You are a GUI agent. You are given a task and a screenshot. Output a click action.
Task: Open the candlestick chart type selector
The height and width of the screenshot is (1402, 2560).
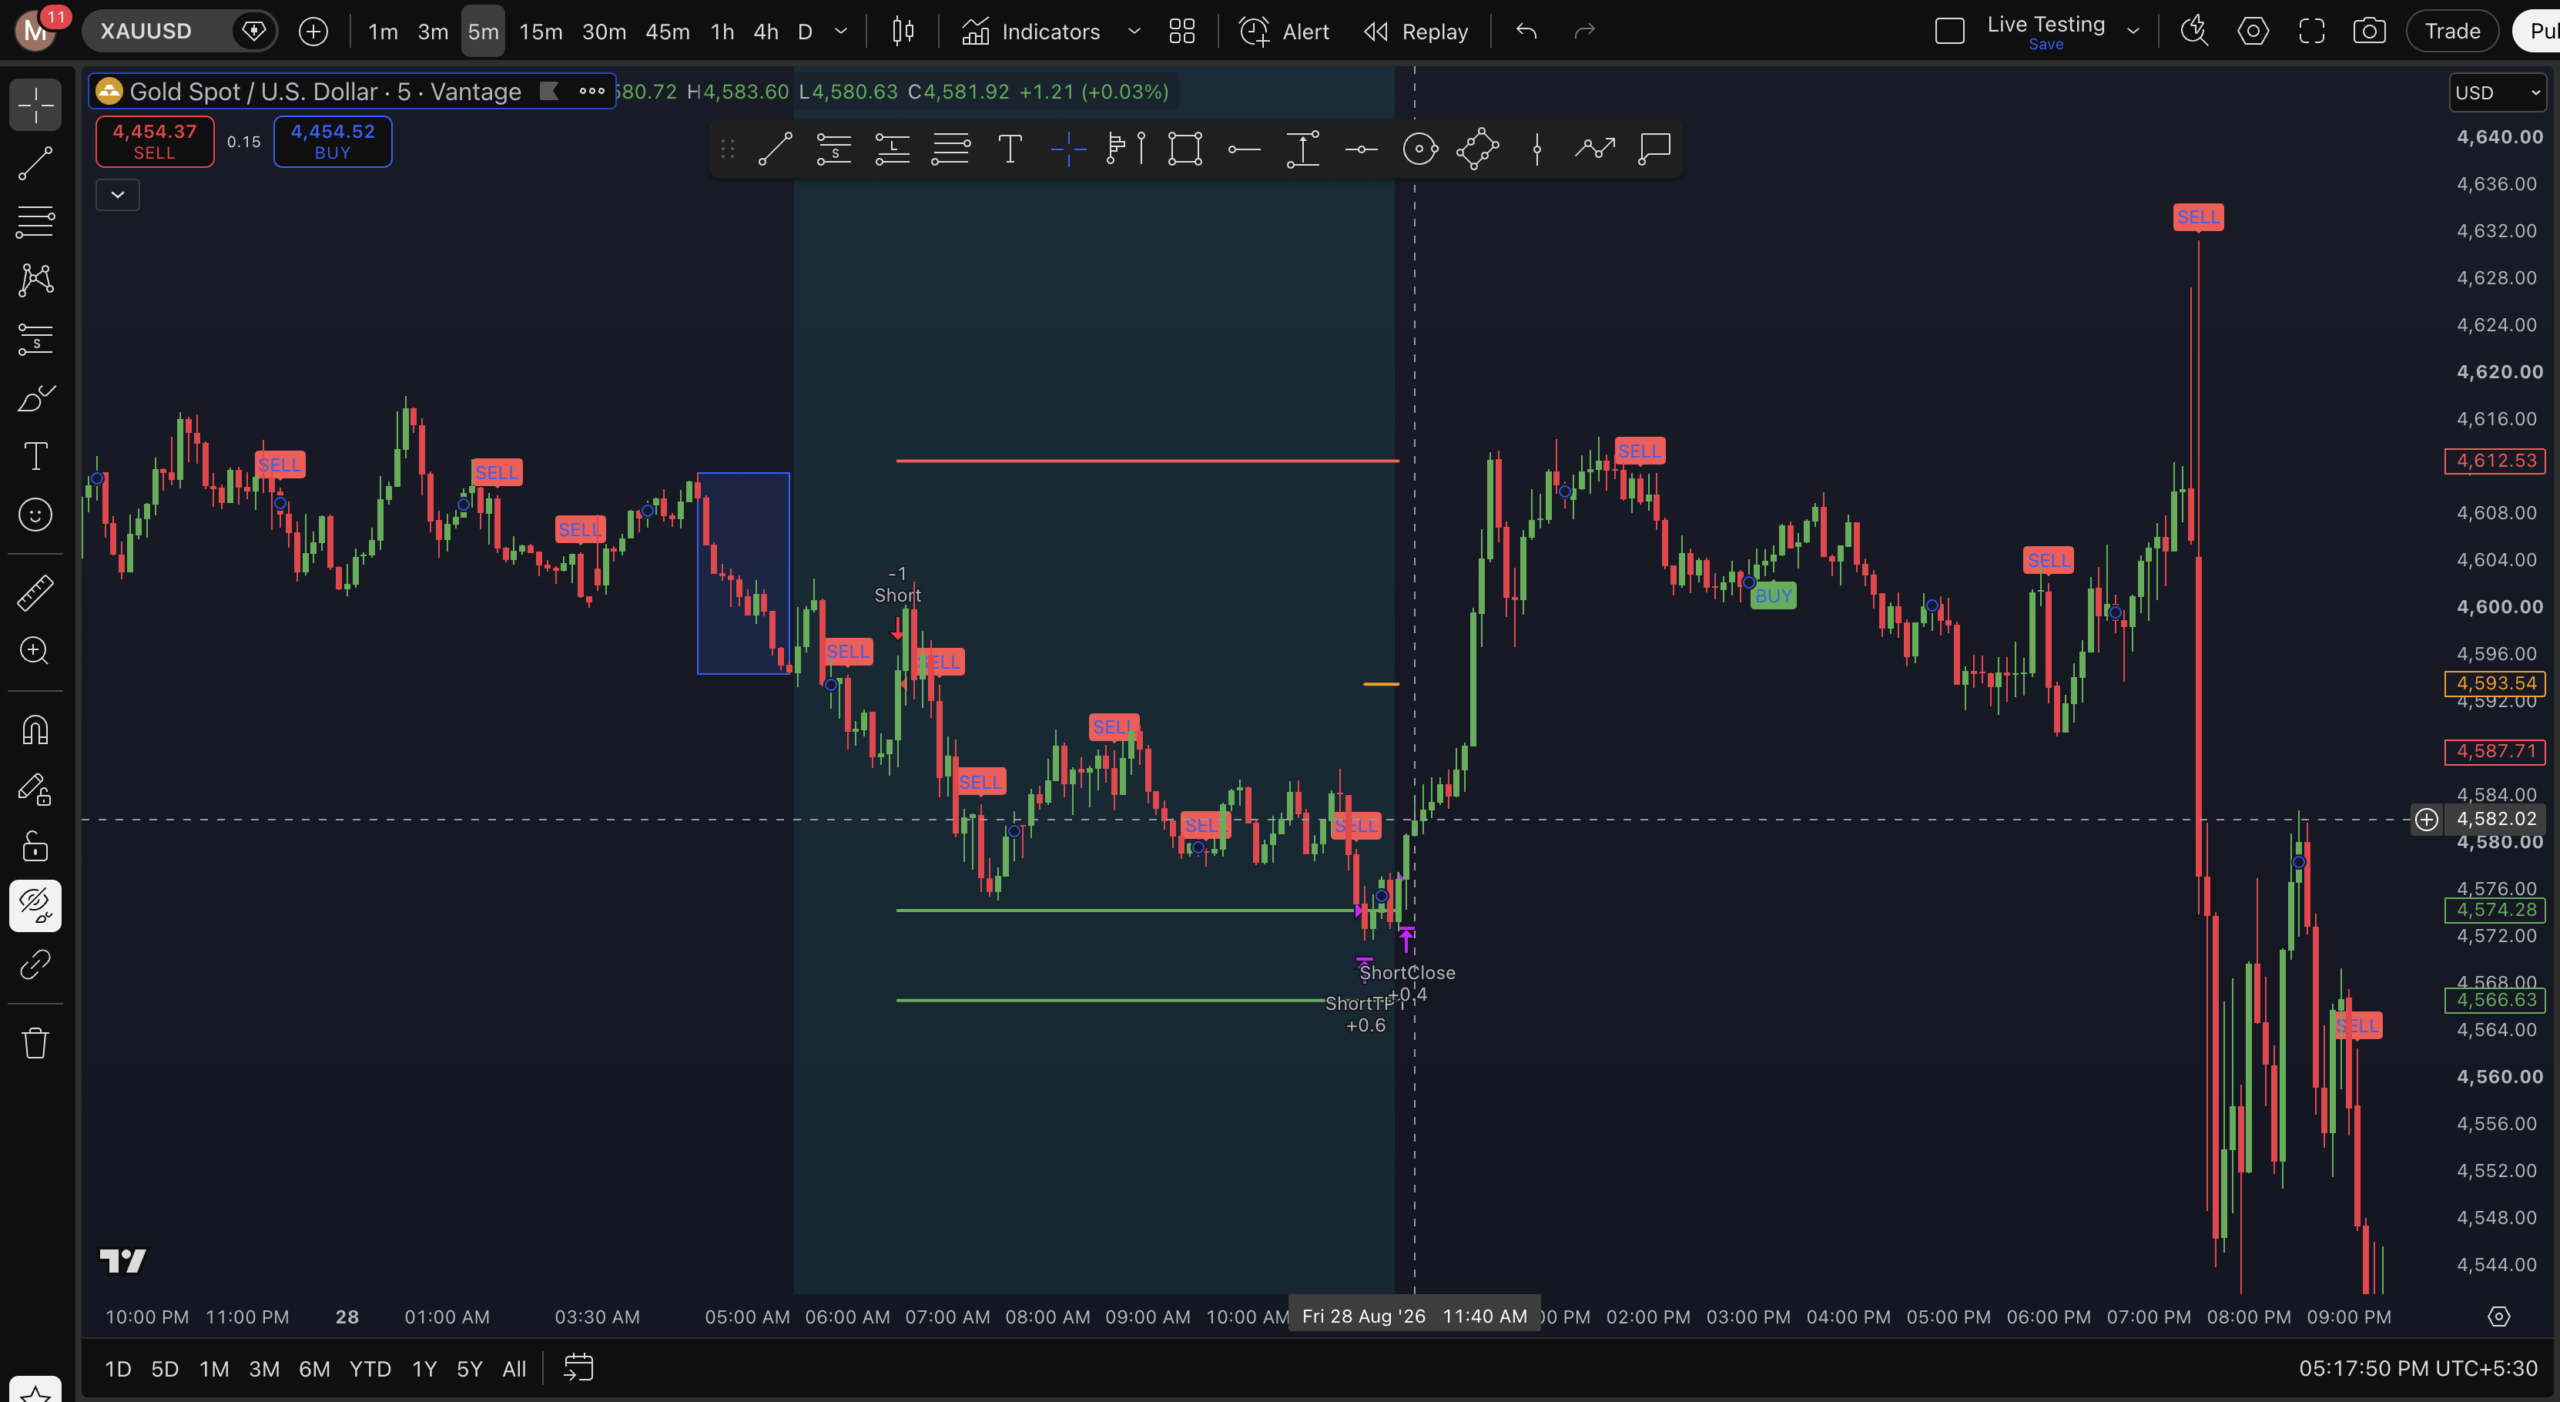(x=903, y=31)
